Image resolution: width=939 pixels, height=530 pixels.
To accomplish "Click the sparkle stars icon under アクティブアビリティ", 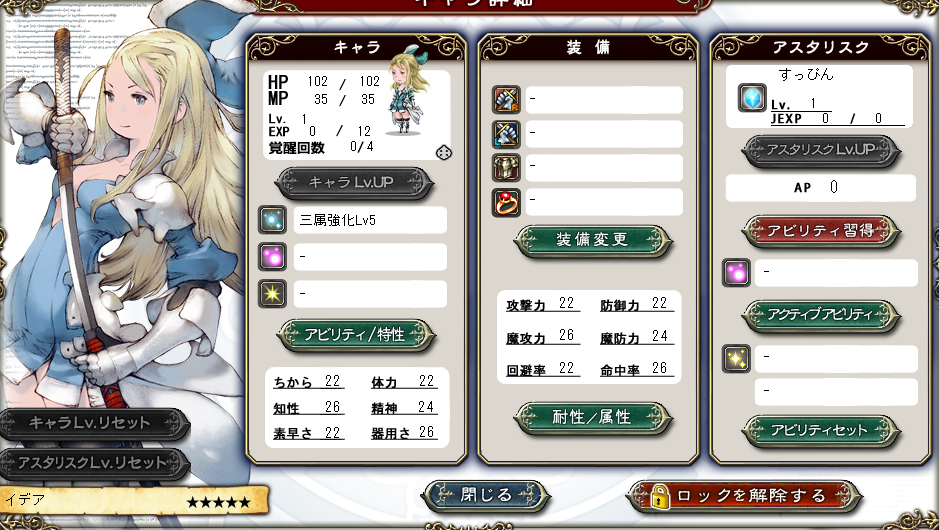I will coord(736,359).
